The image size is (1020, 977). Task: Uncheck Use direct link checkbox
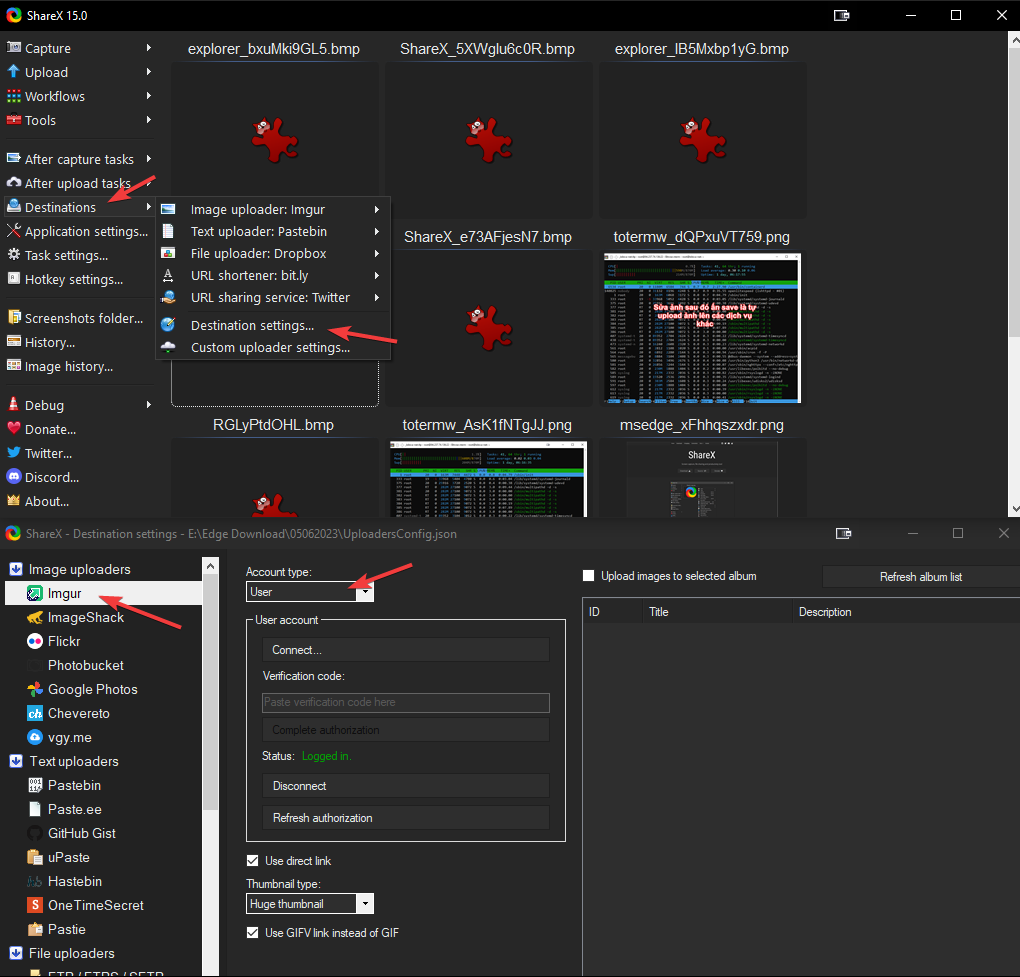pyautogui.click(x=252, y=861)
